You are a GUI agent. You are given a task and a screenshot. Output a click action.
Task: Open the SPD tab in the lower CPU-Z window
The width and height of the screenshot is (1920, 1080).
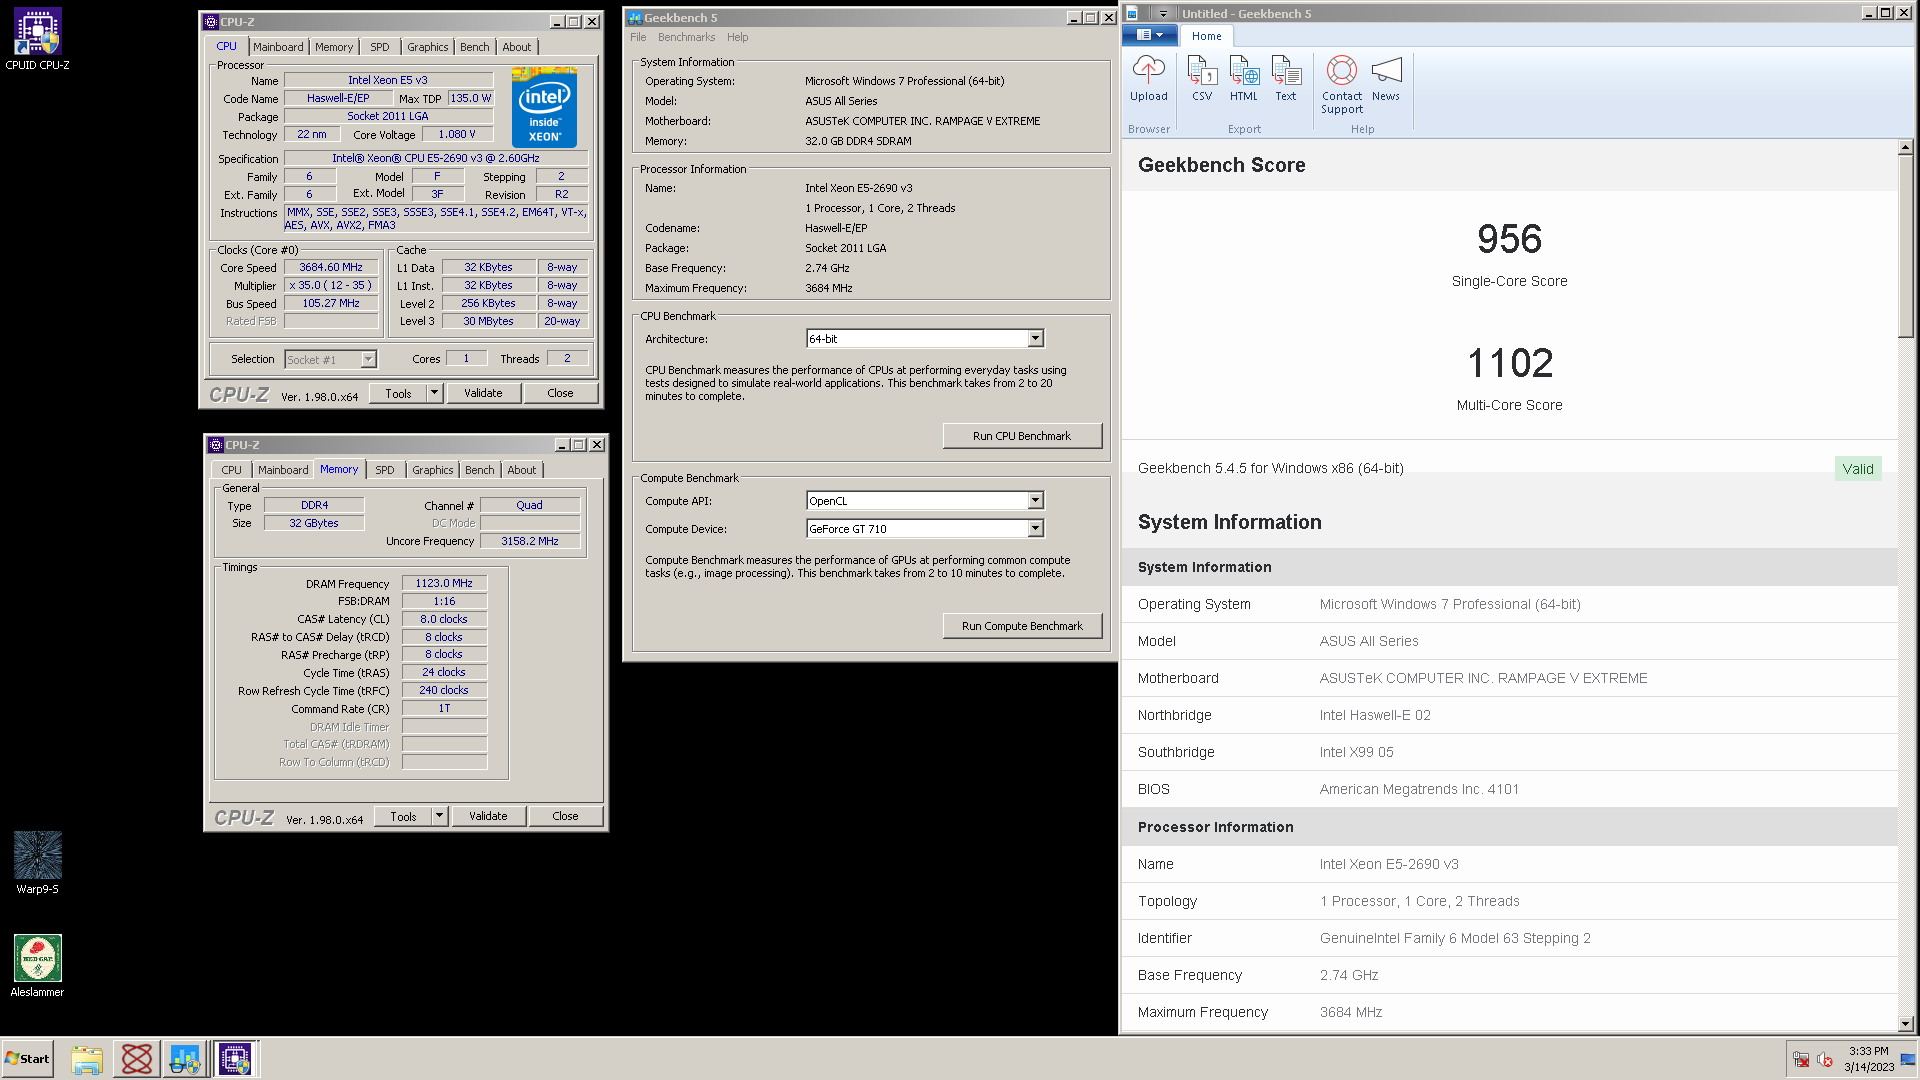click(x=385, y=470)
